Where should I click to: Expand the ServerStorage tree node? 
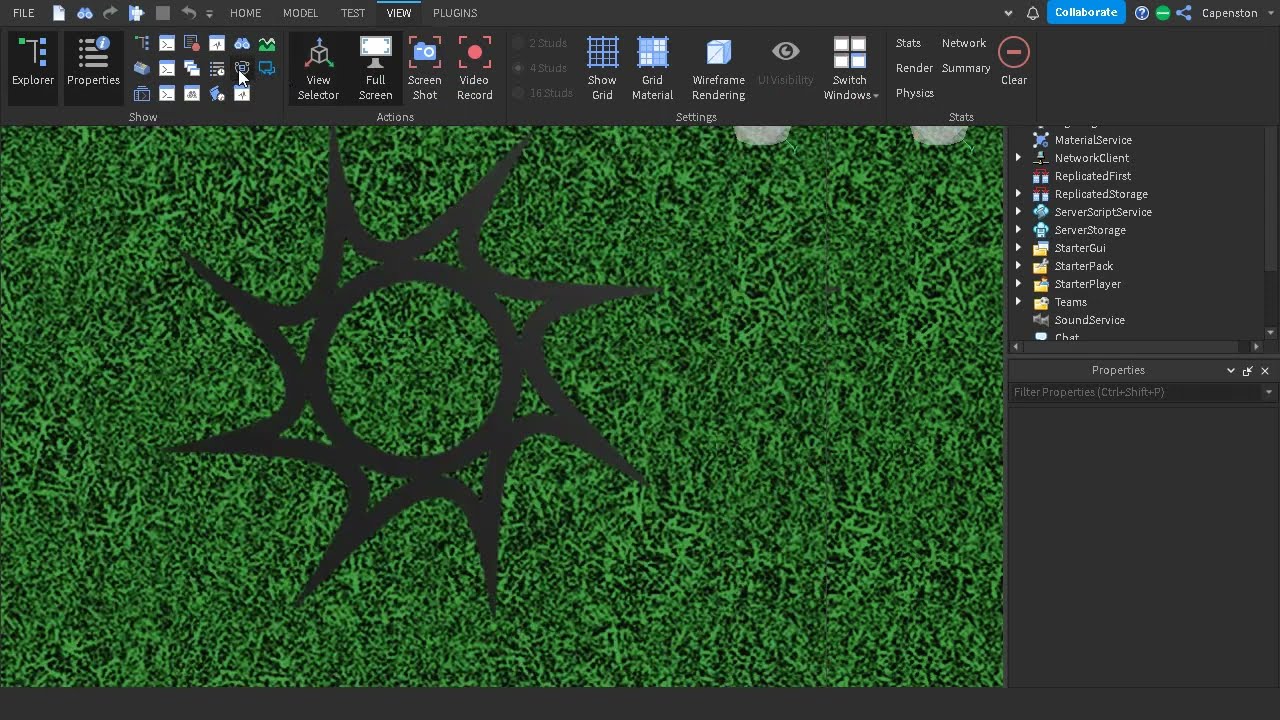pyautogui.click(x=1018, y=230)
